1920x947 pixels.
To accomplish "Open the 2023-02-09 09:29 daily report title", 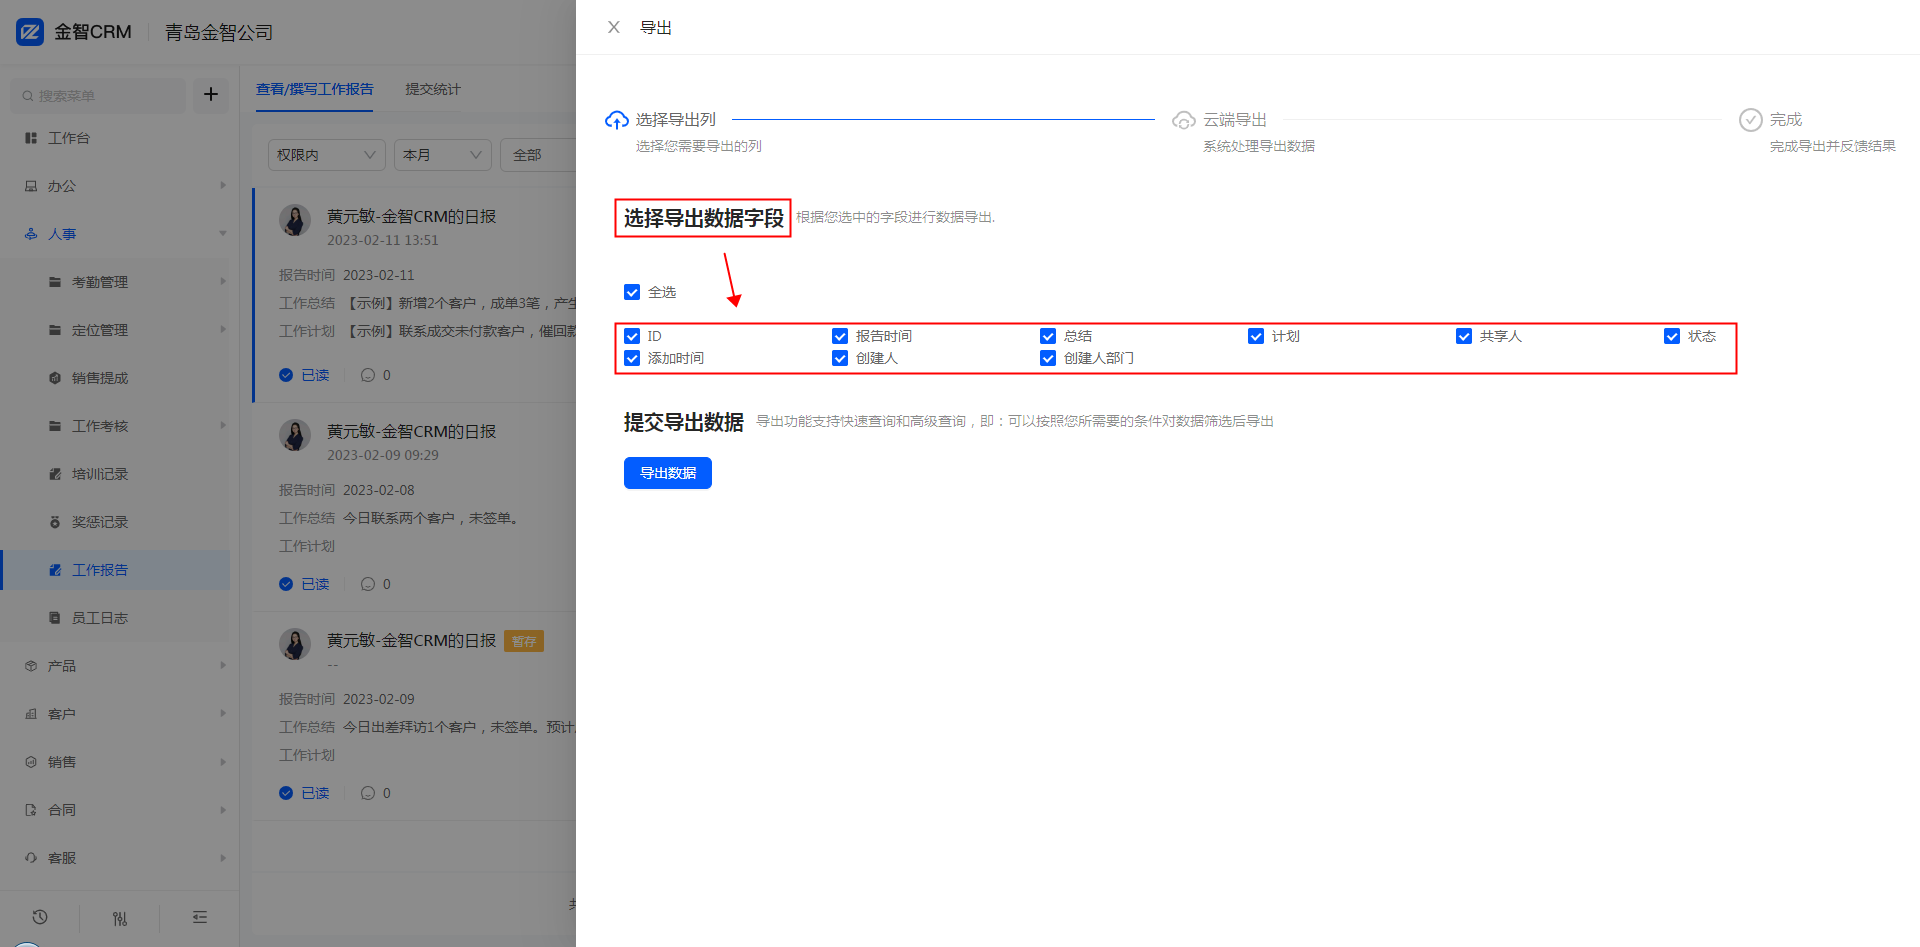I will coord(411,431).
